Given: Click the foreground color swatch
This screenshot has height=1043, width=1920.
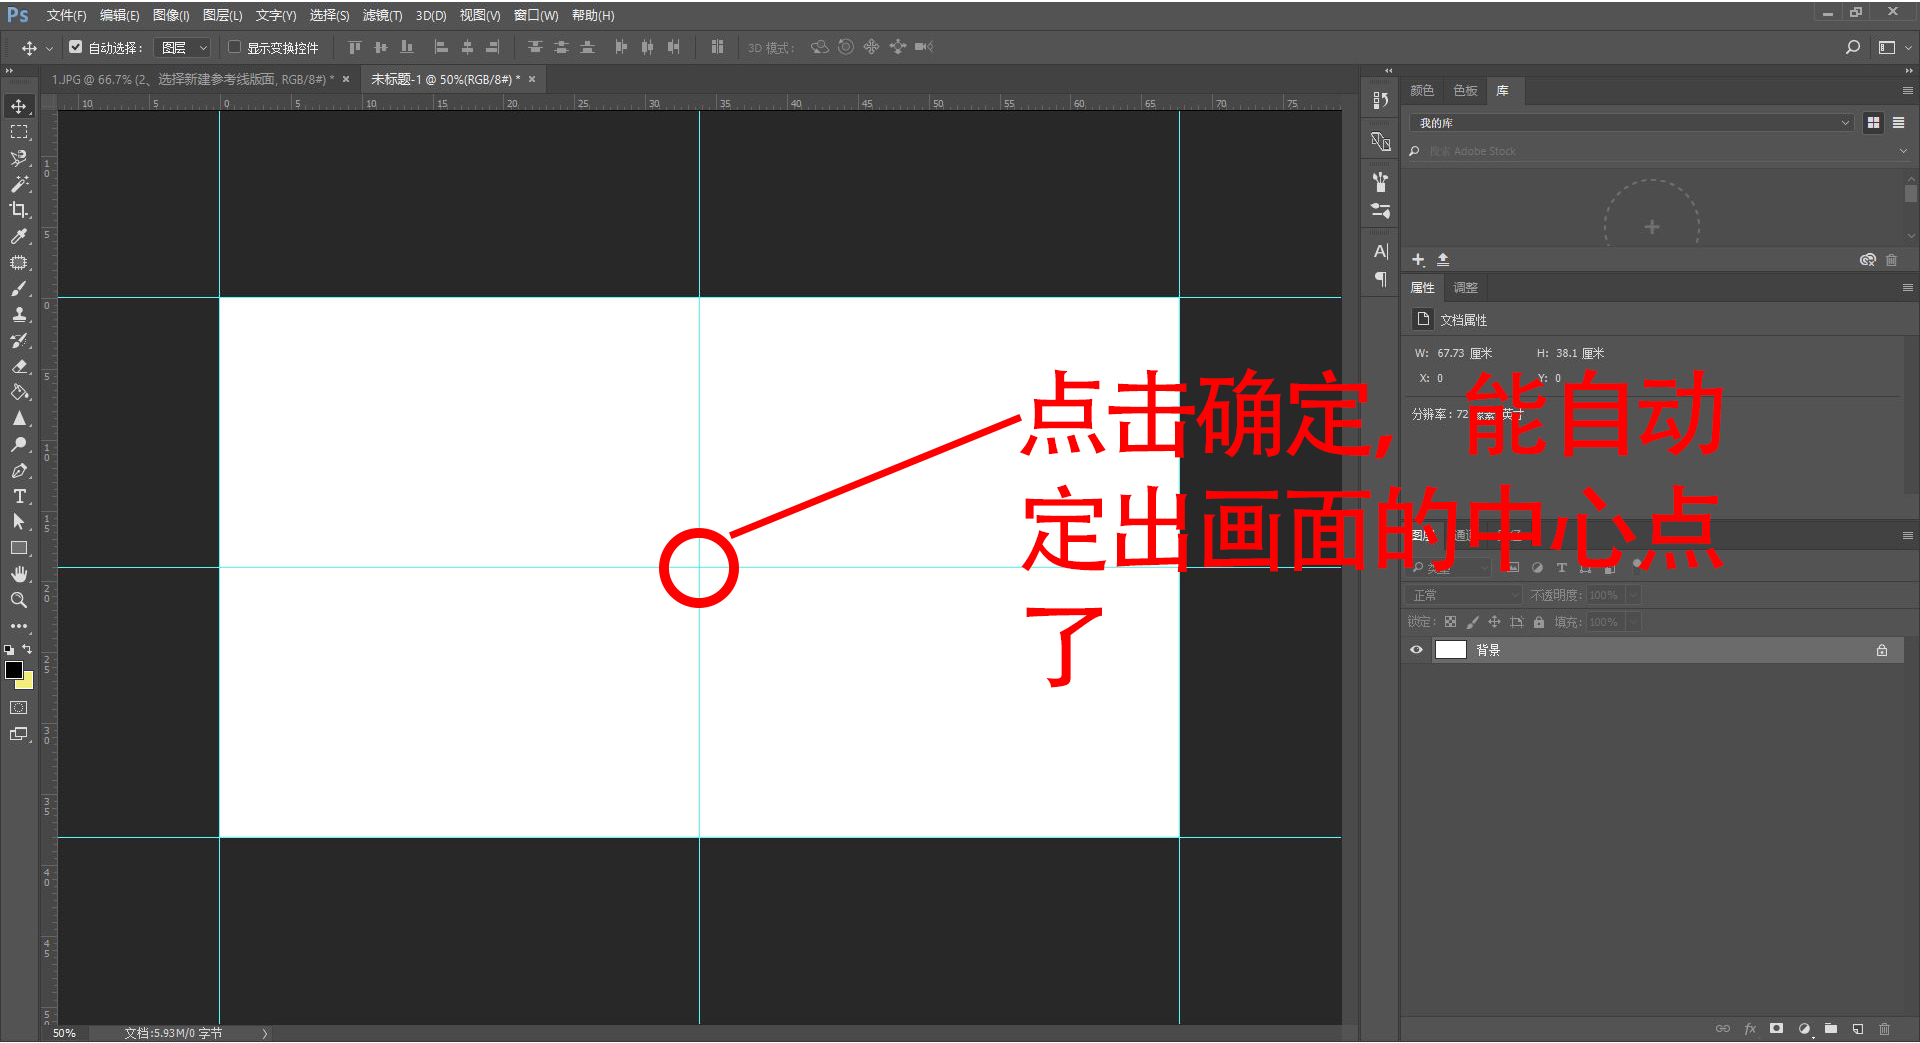Looking at the screenshot, I should (x=14, y=670).
